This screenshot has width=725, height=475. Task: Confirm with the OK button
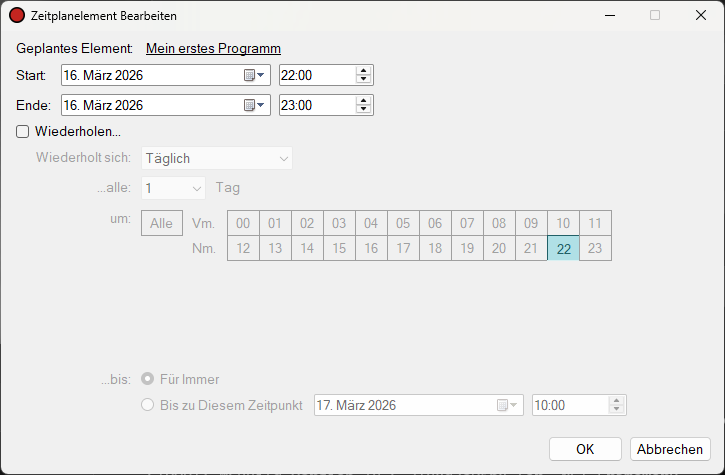(585, 449)
